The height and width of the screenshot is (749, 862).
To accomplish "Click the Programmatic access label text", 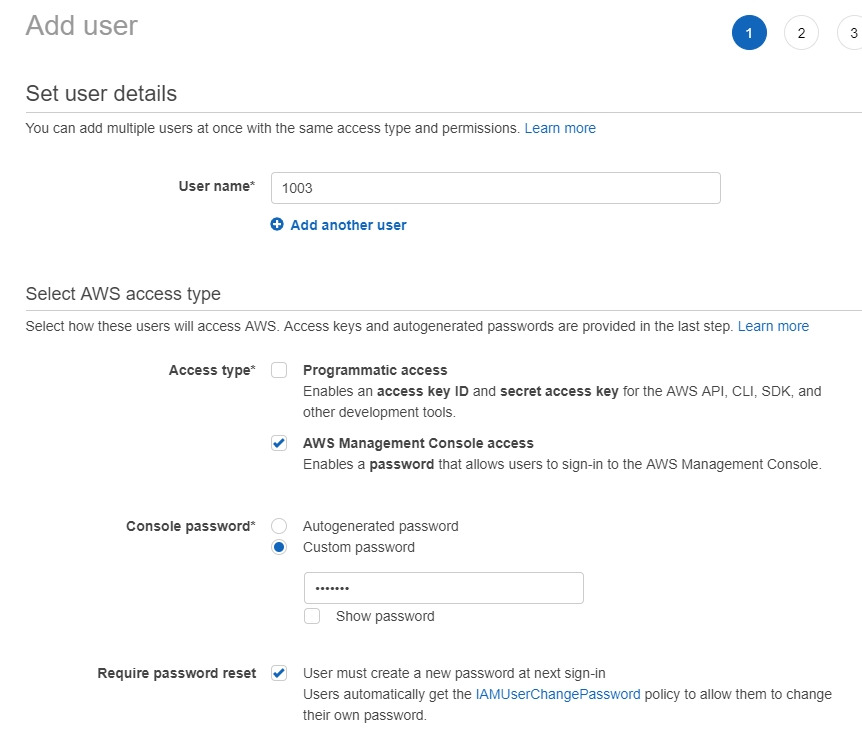I will [x=375, y=370].
